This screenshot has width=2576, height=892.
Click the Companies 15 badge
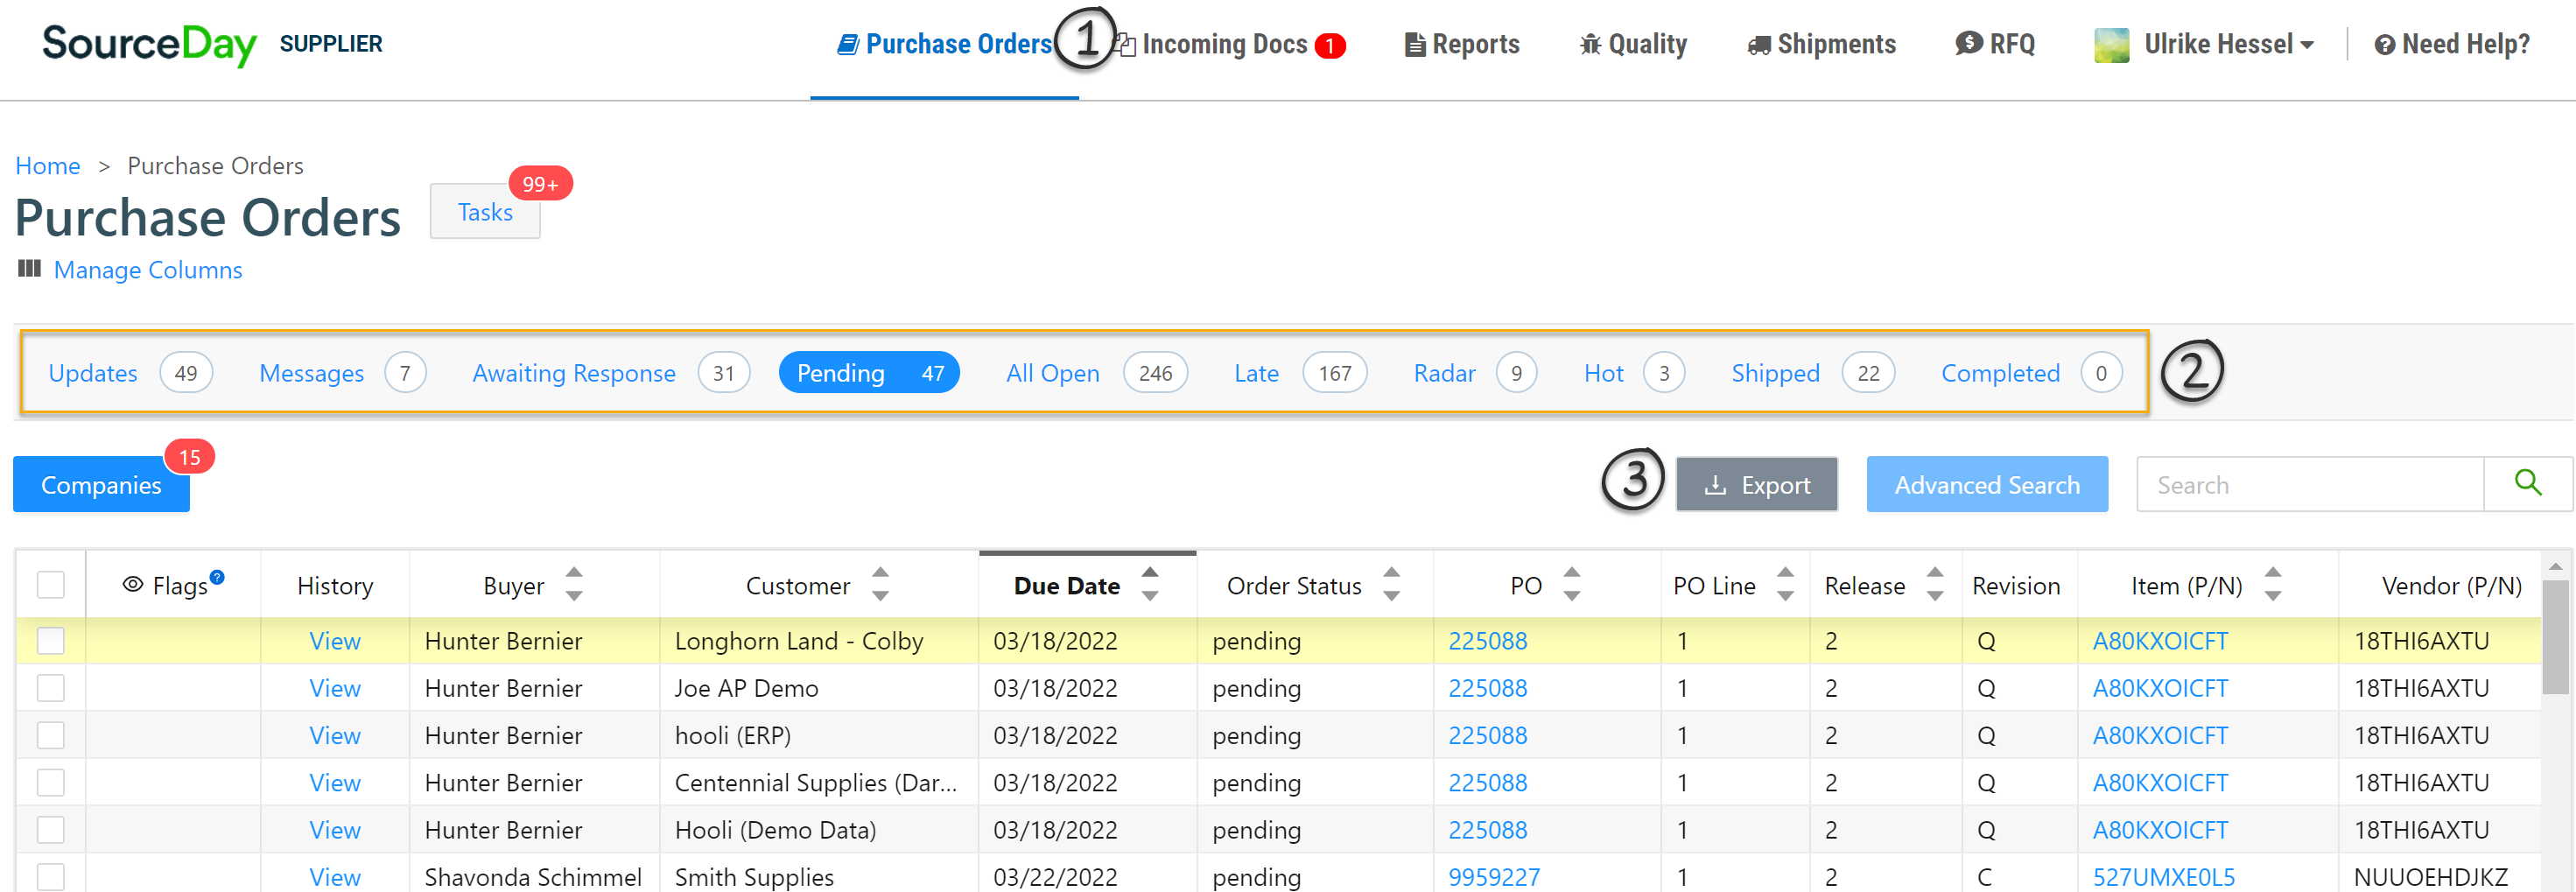tap(189, 457)
